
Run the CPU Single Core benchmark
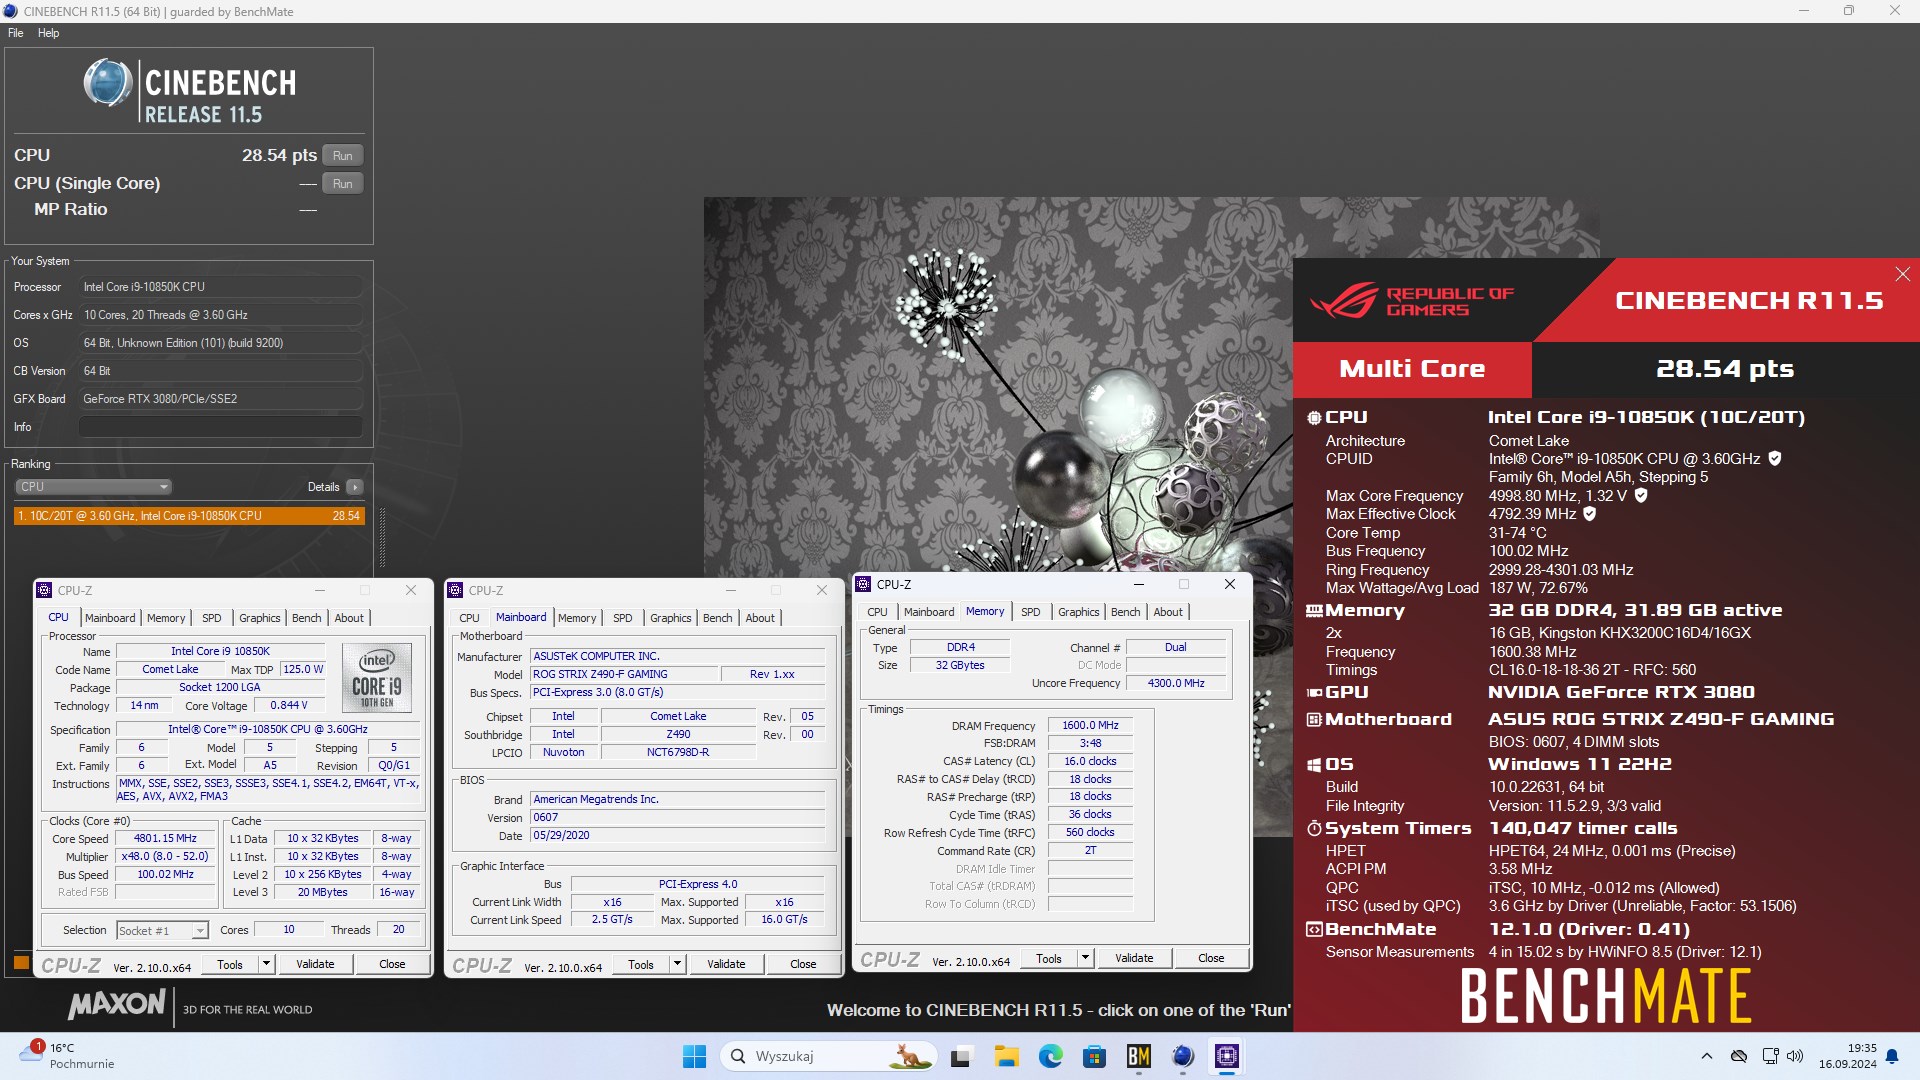pos(342,184)
